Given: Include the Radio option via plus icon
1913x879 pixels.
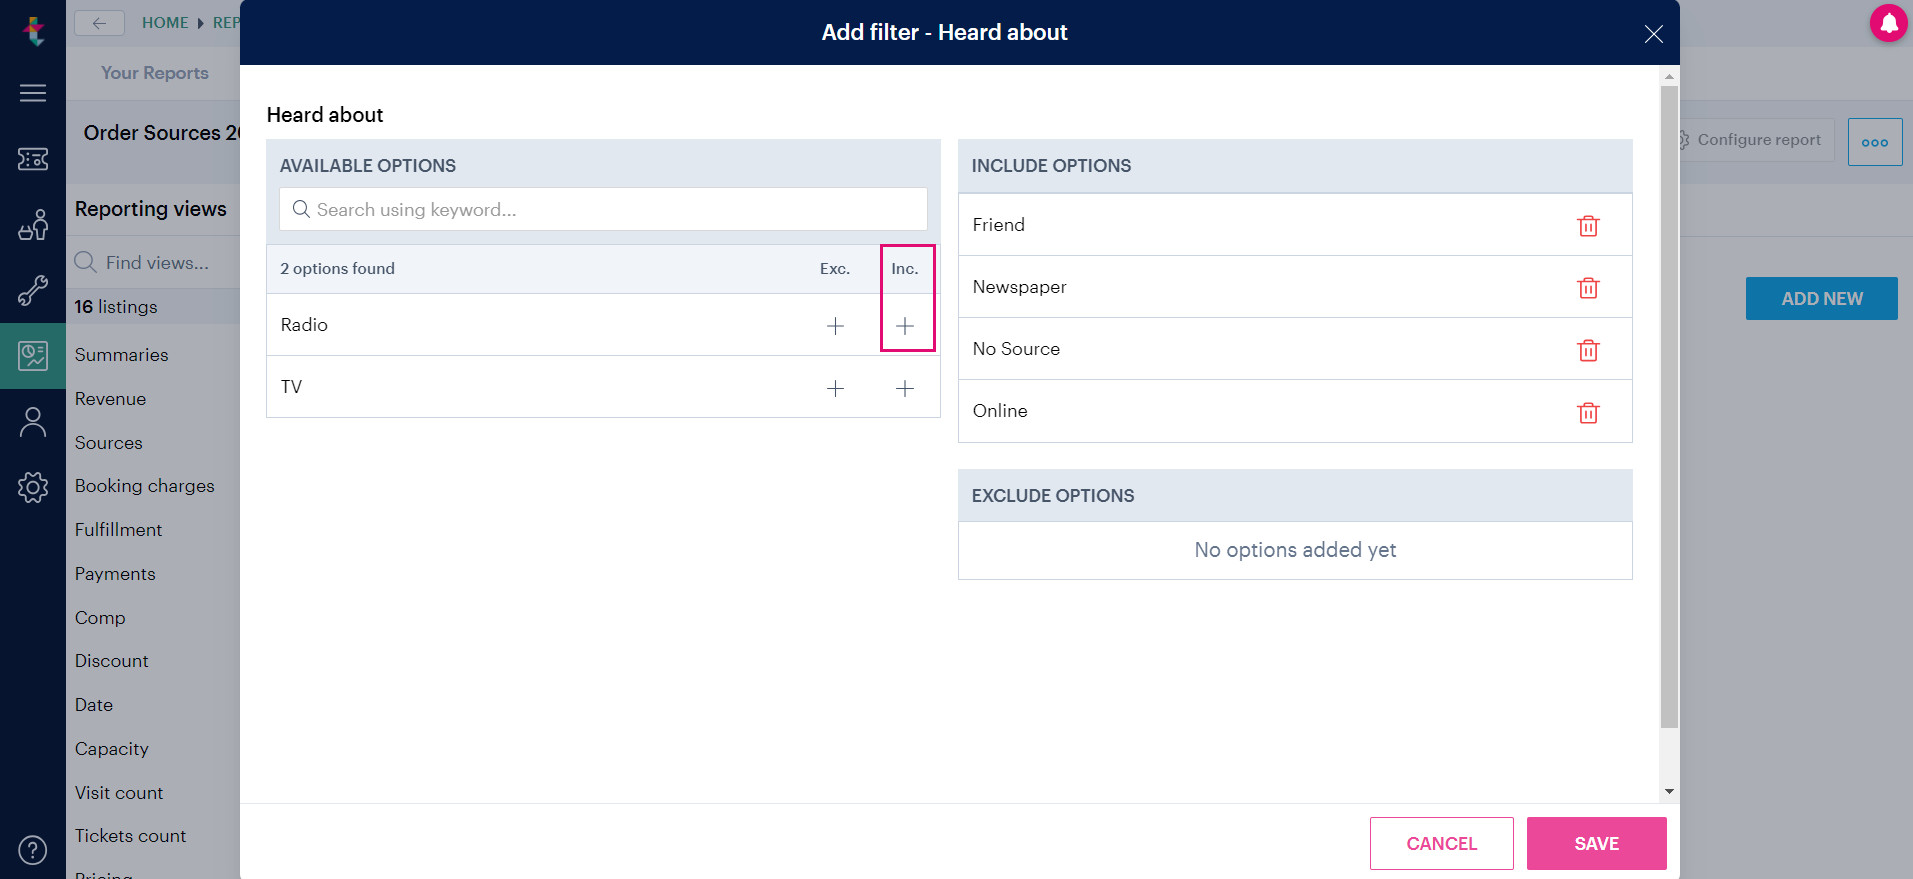Looking at the screenshot, I should click(x=905, y=326).
